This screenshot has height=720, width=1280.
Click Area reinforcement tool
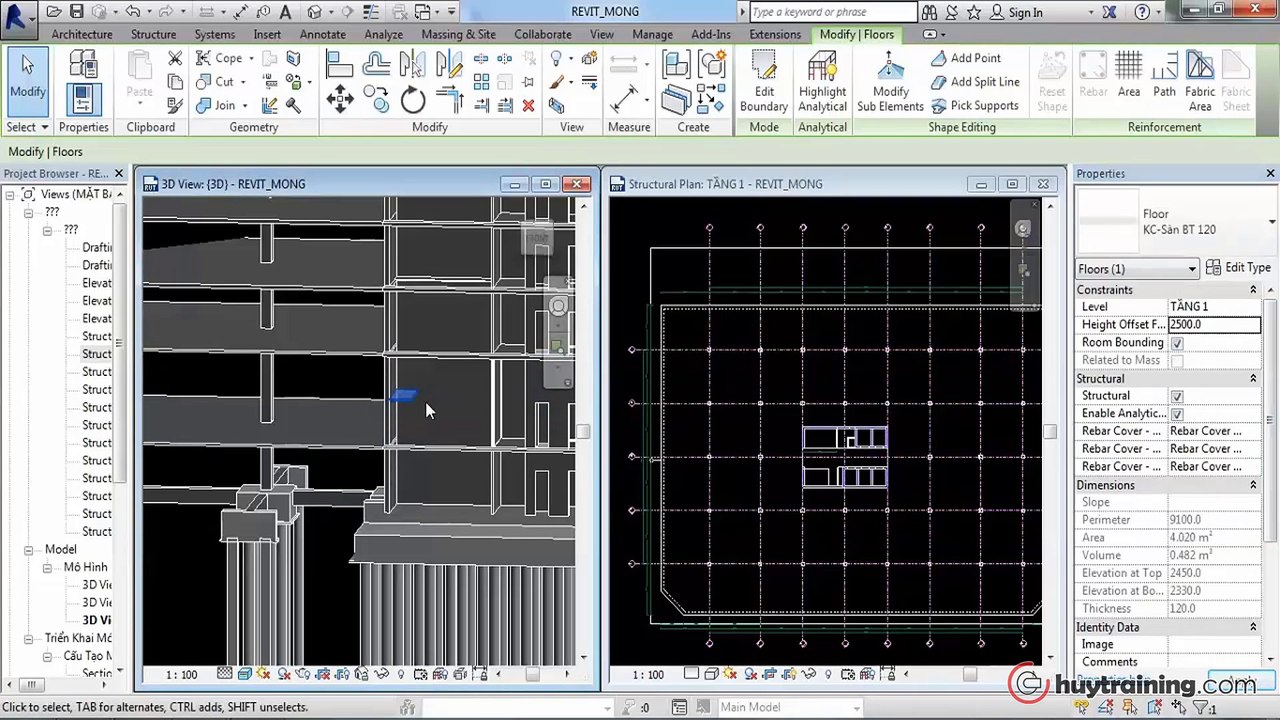(x=1129, y=76)
